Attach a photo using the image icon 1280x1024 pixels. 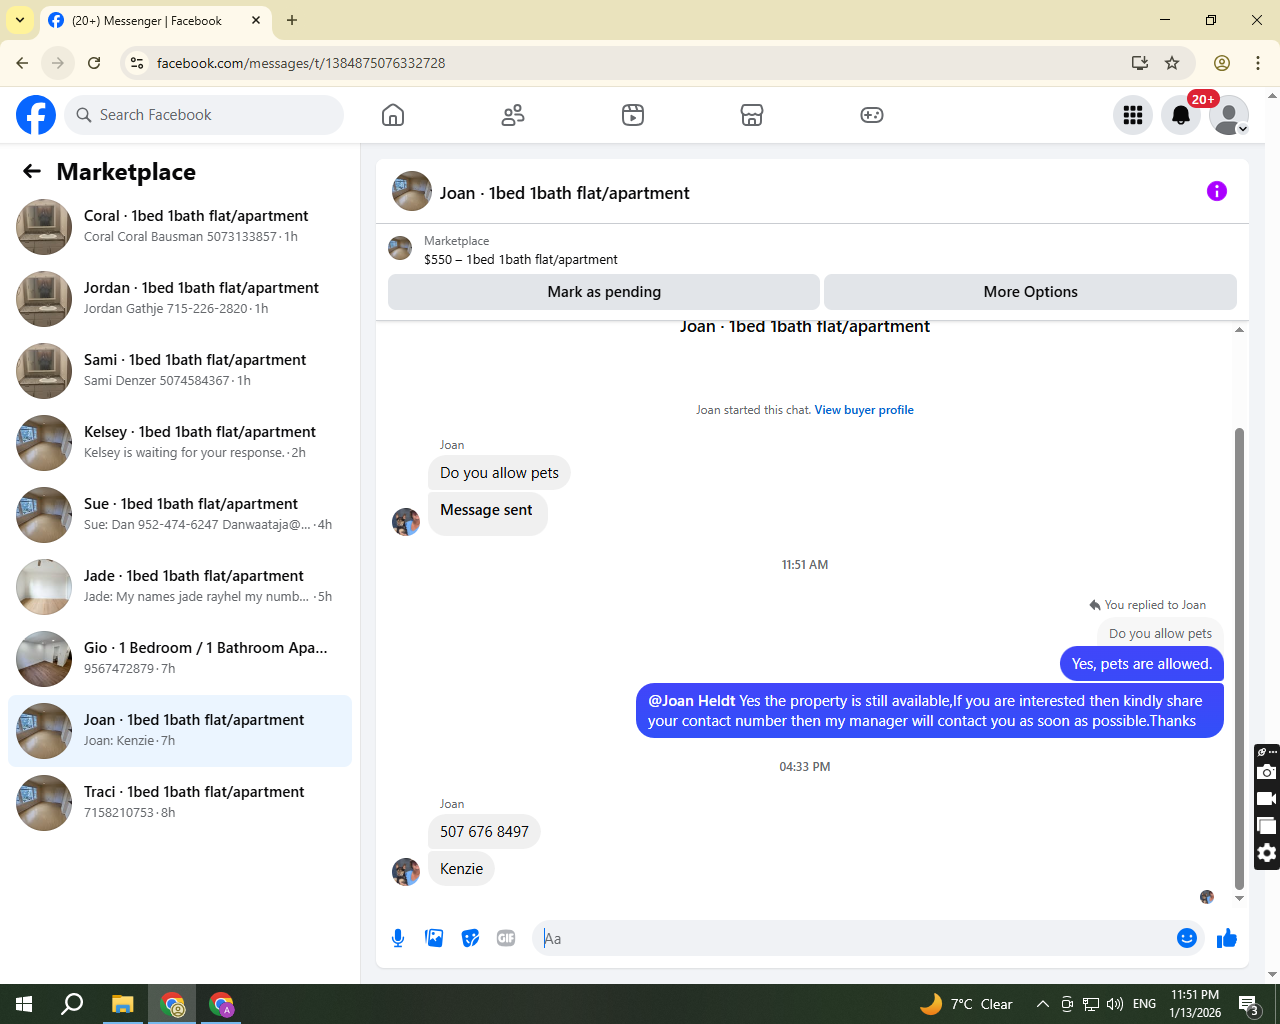click(434, 938)
